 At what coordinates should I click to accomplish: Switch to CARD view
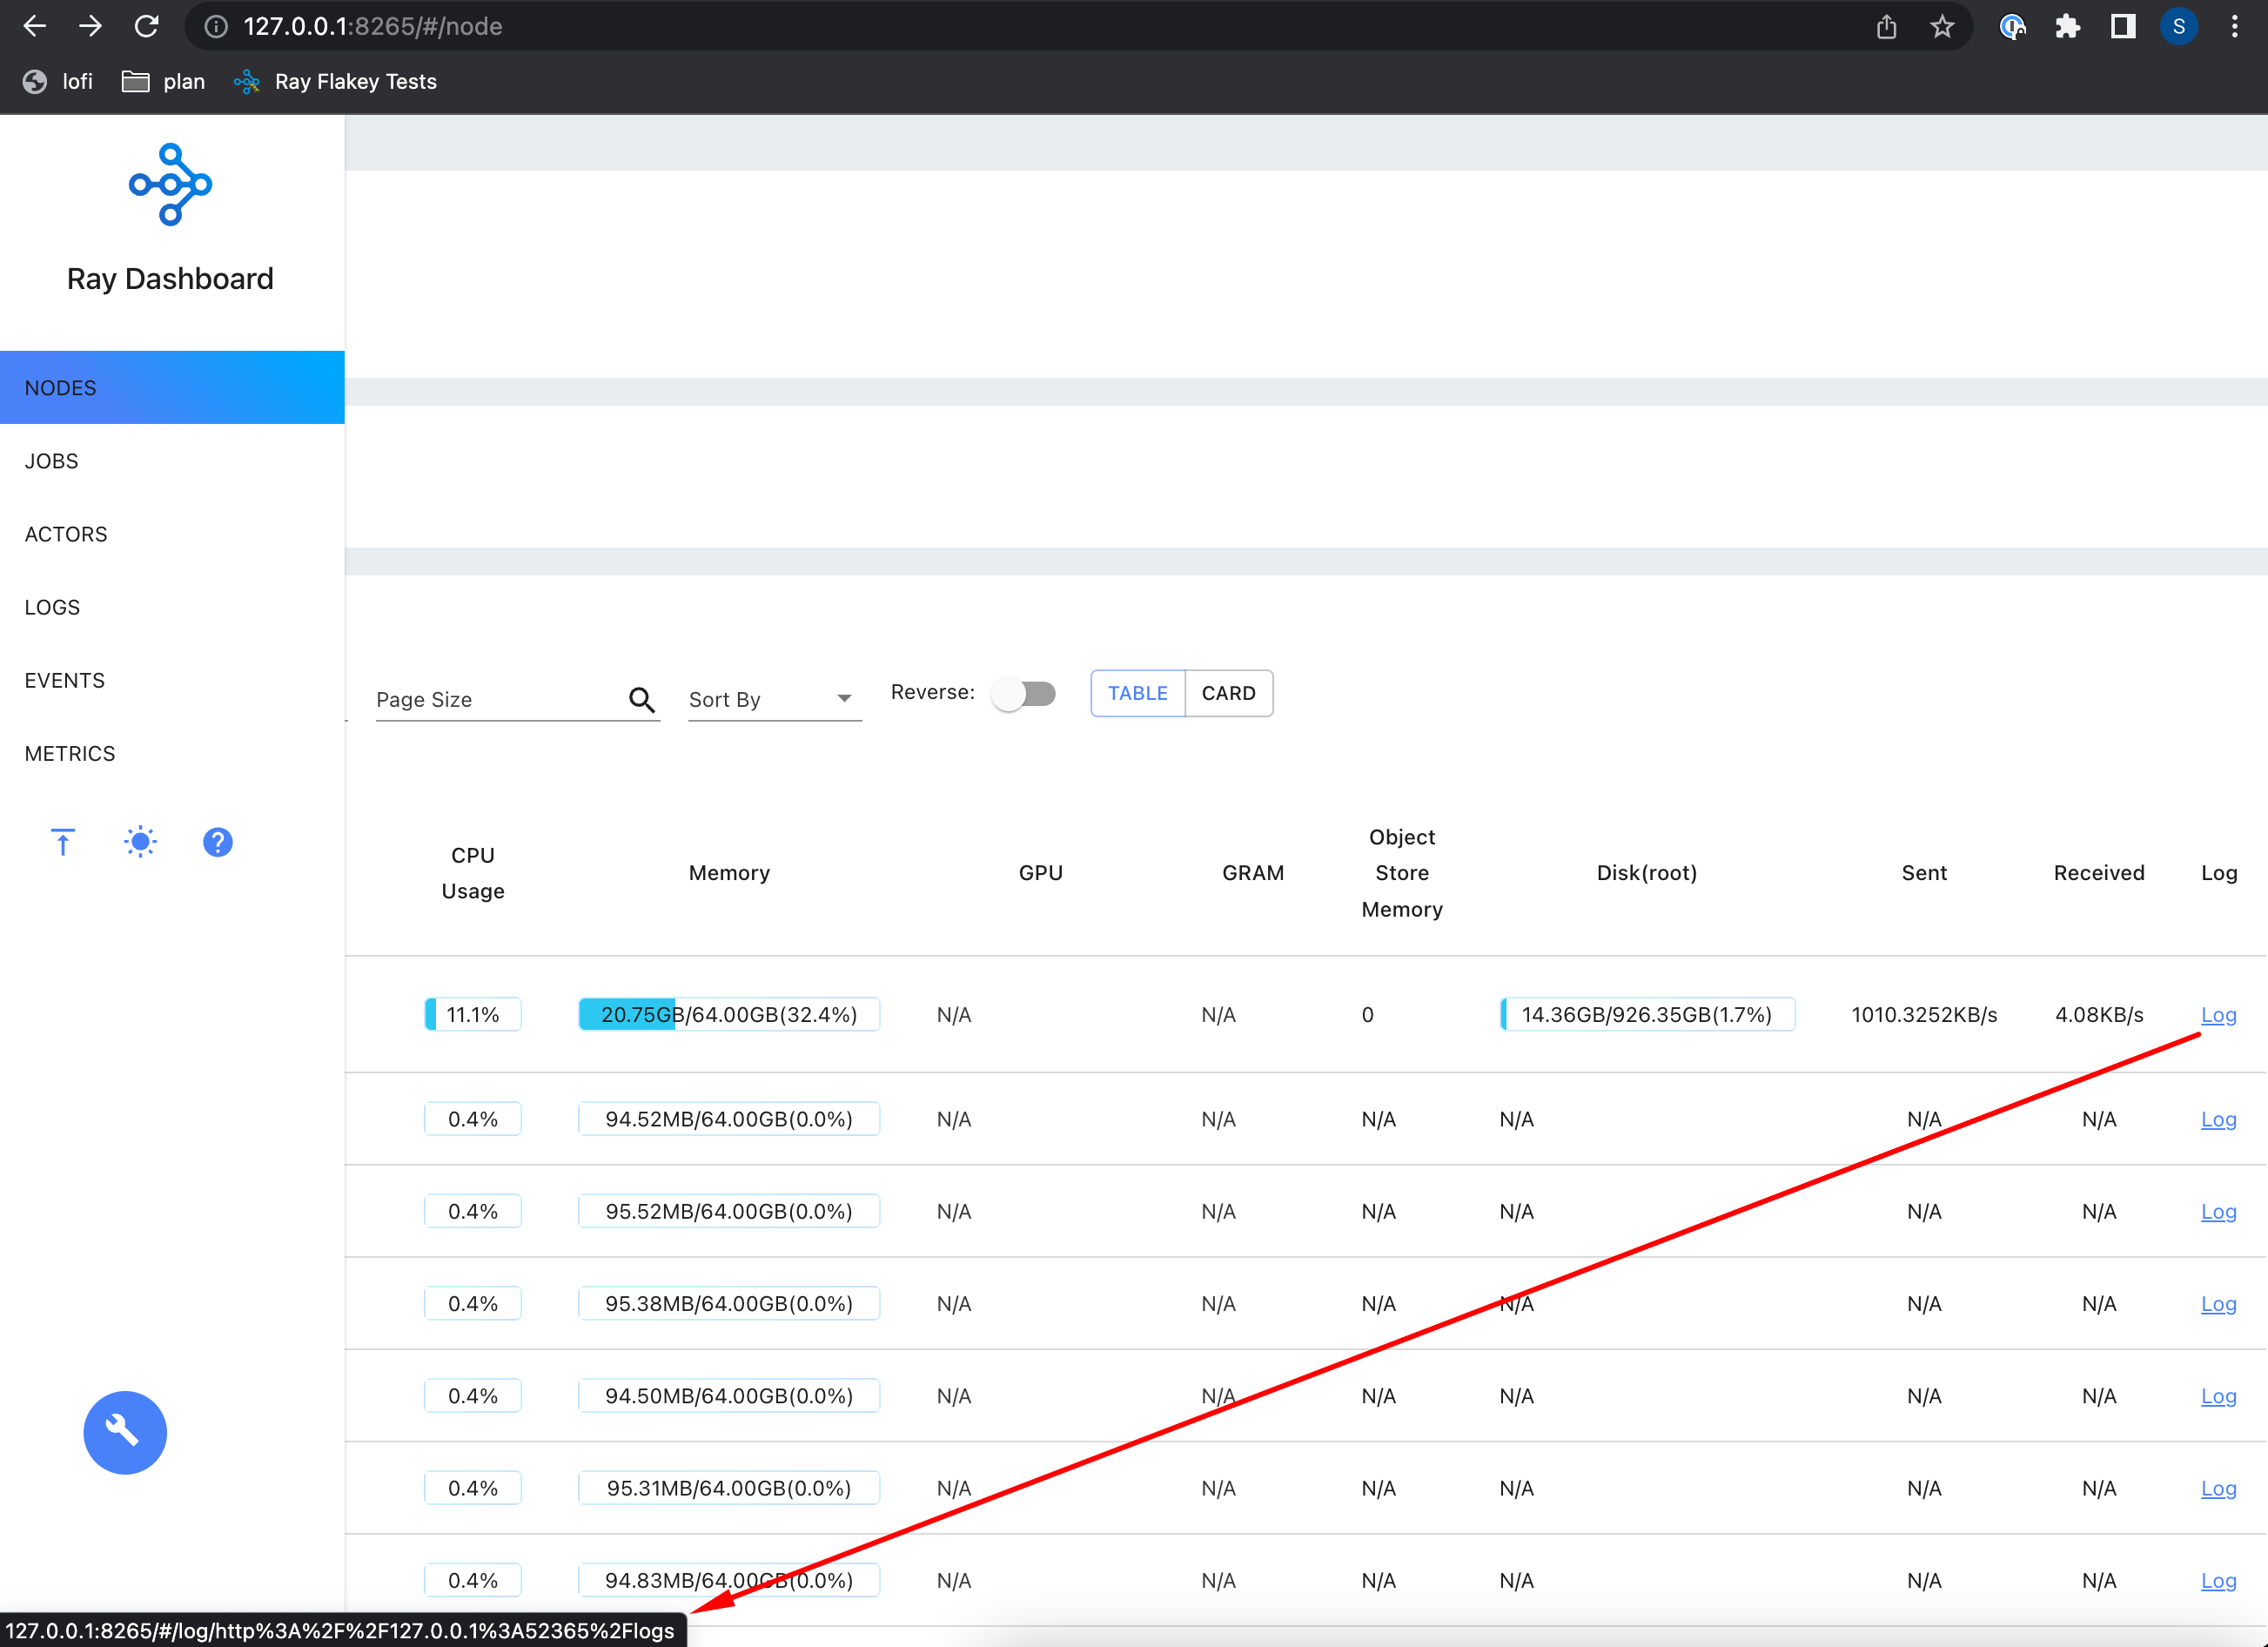[x=1229, y=693]
